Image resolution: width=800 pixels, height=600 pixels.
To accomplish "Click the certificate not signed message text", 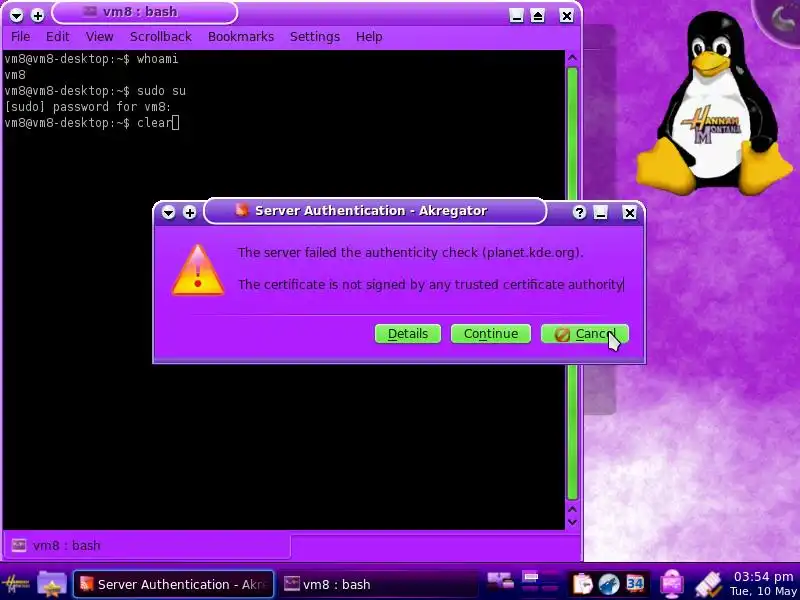I will coord(430,285).
